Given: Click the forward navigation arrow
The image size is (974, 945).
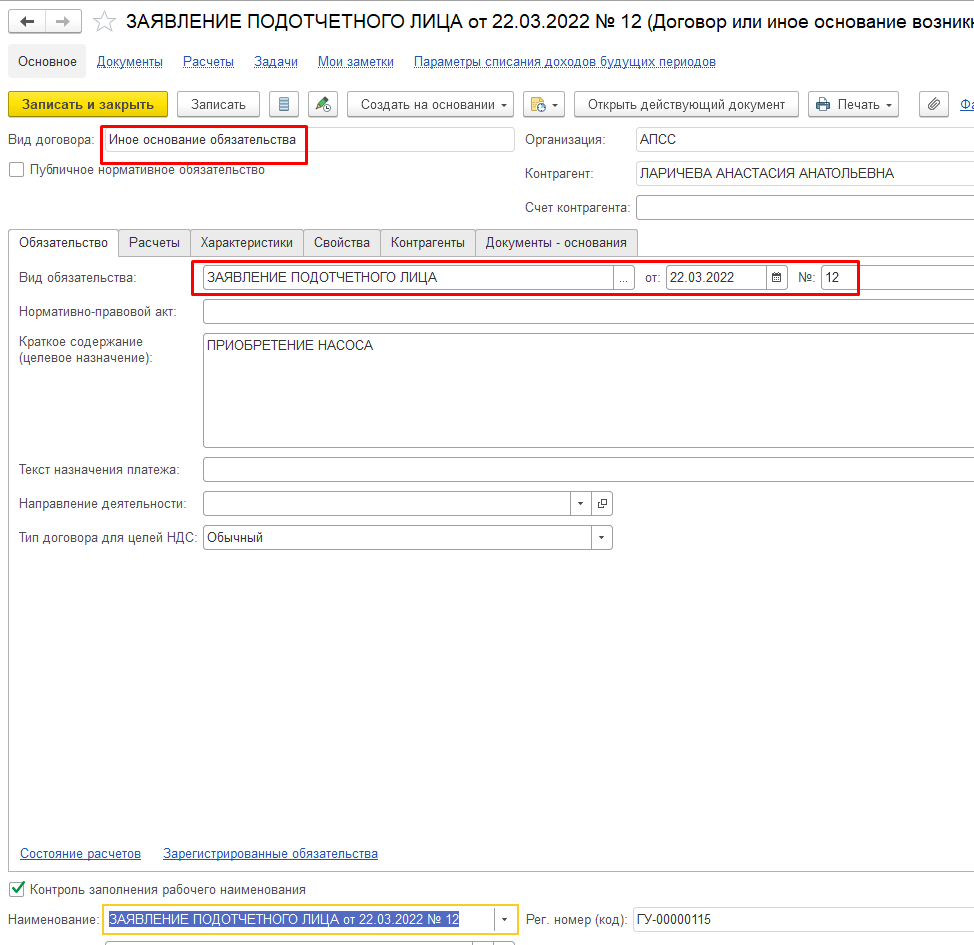Looking at the screenshot, I should click(62, 22).
